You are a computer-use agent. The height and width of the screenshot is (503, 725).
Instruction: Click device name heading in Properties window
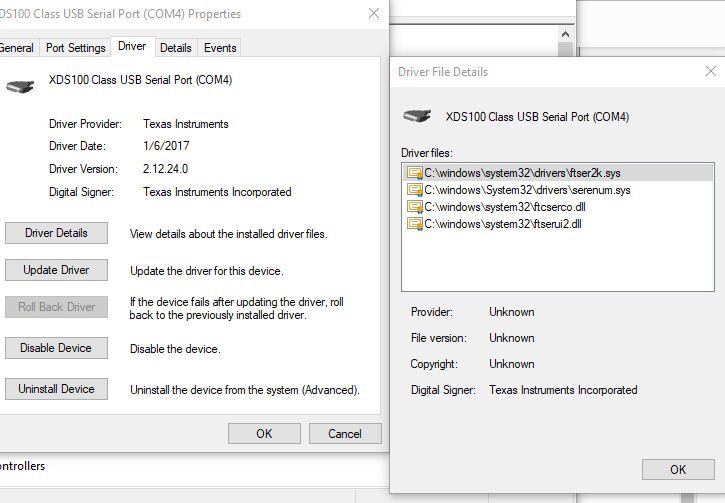coord(141,80)
